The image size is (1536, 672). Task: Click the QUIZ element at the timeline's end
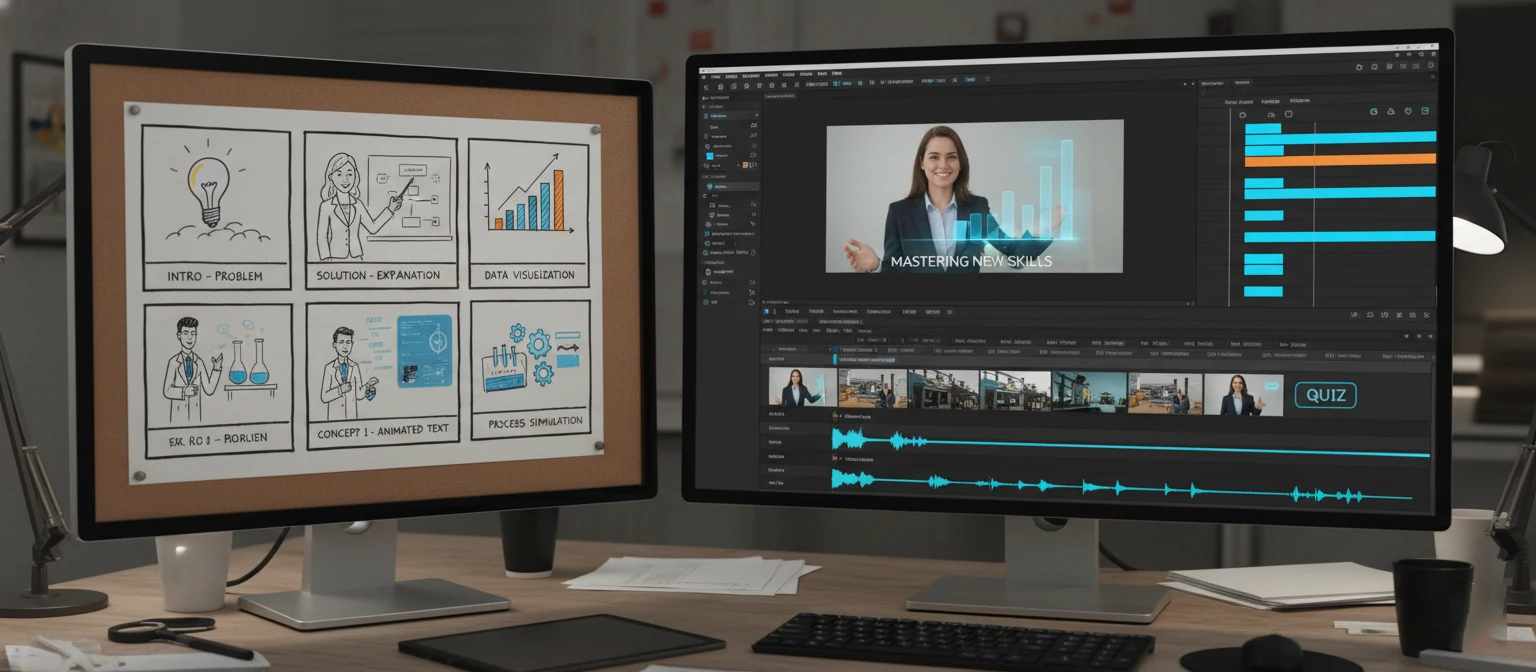[1325, 395]
